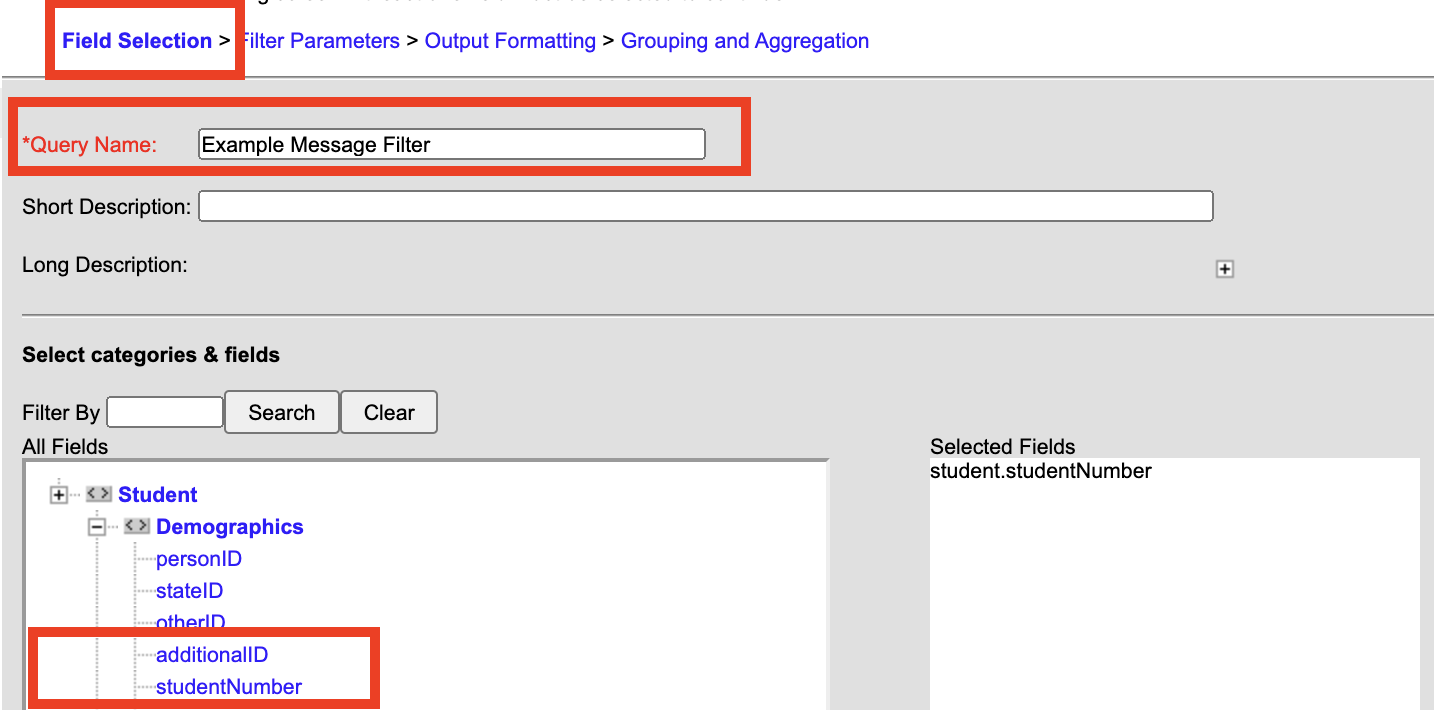Select the stateID field
The width and height of the screenshot is (1434, 710).
click(189, 591)
